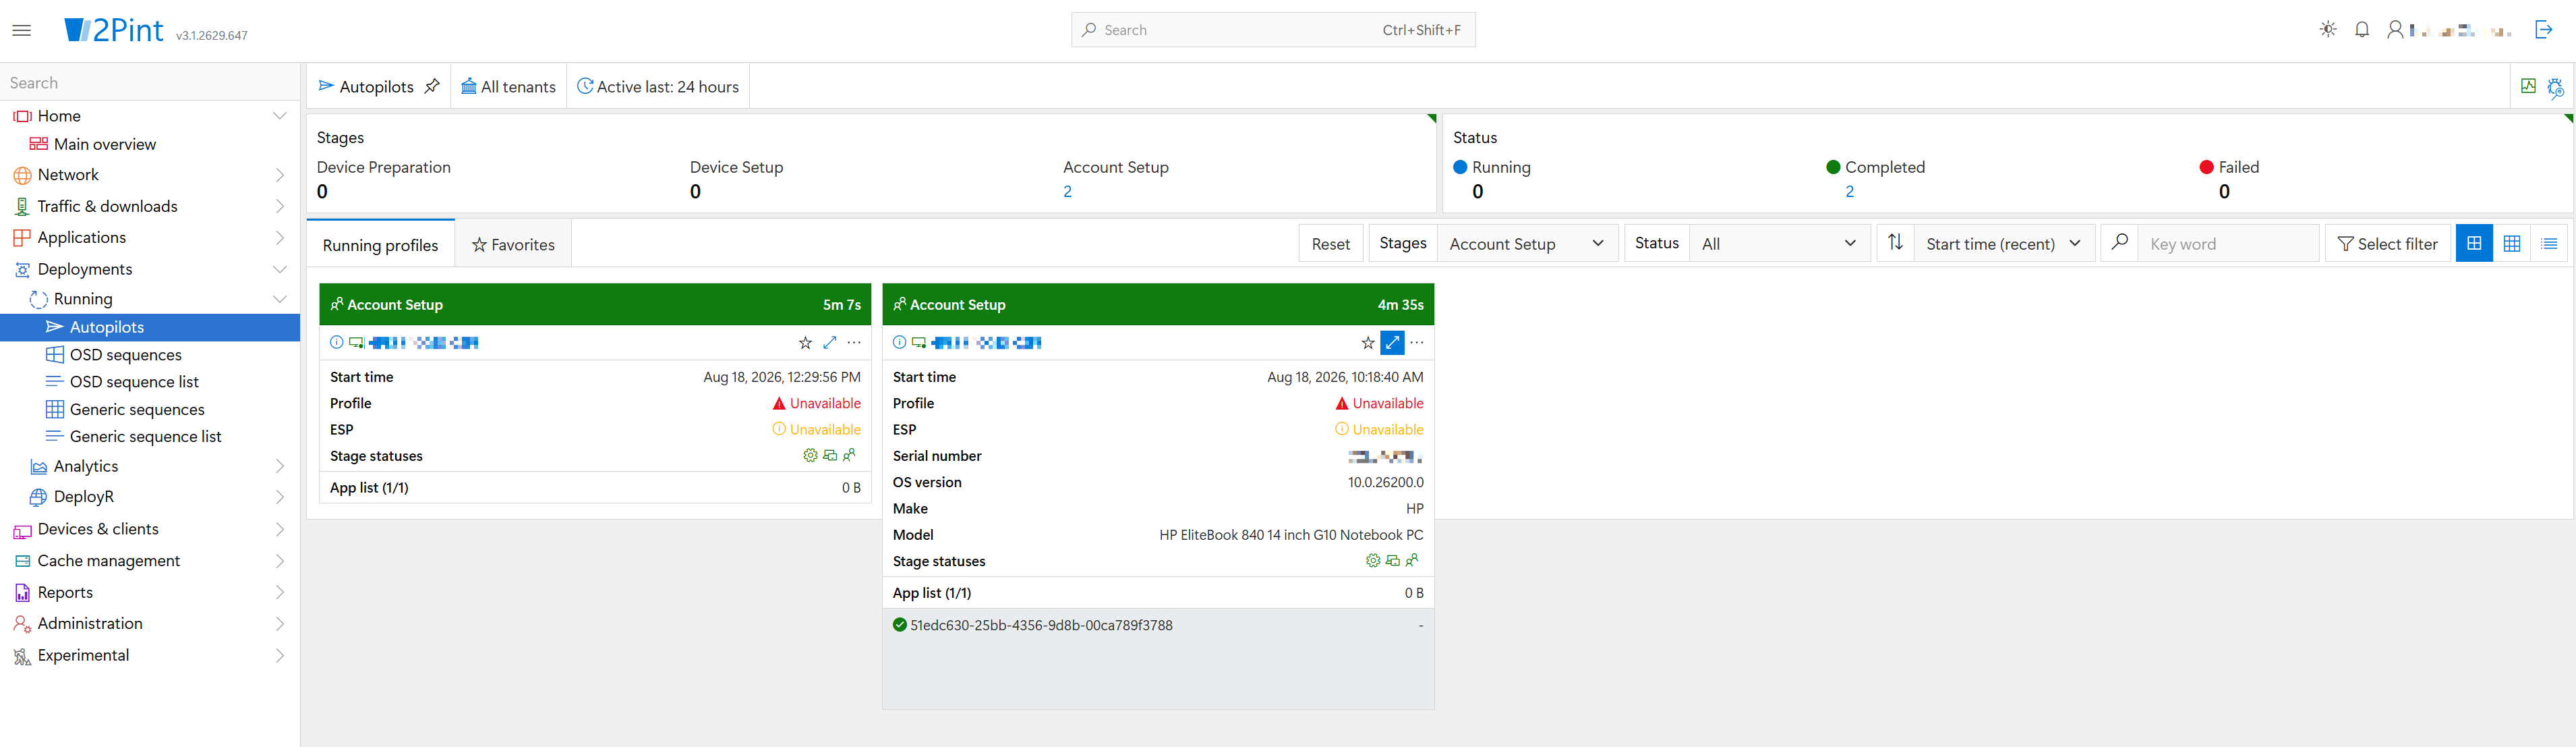Viewport: 2576px width, 747px height.
Task: Pin the Autopilots page
Action: [432, 86]
